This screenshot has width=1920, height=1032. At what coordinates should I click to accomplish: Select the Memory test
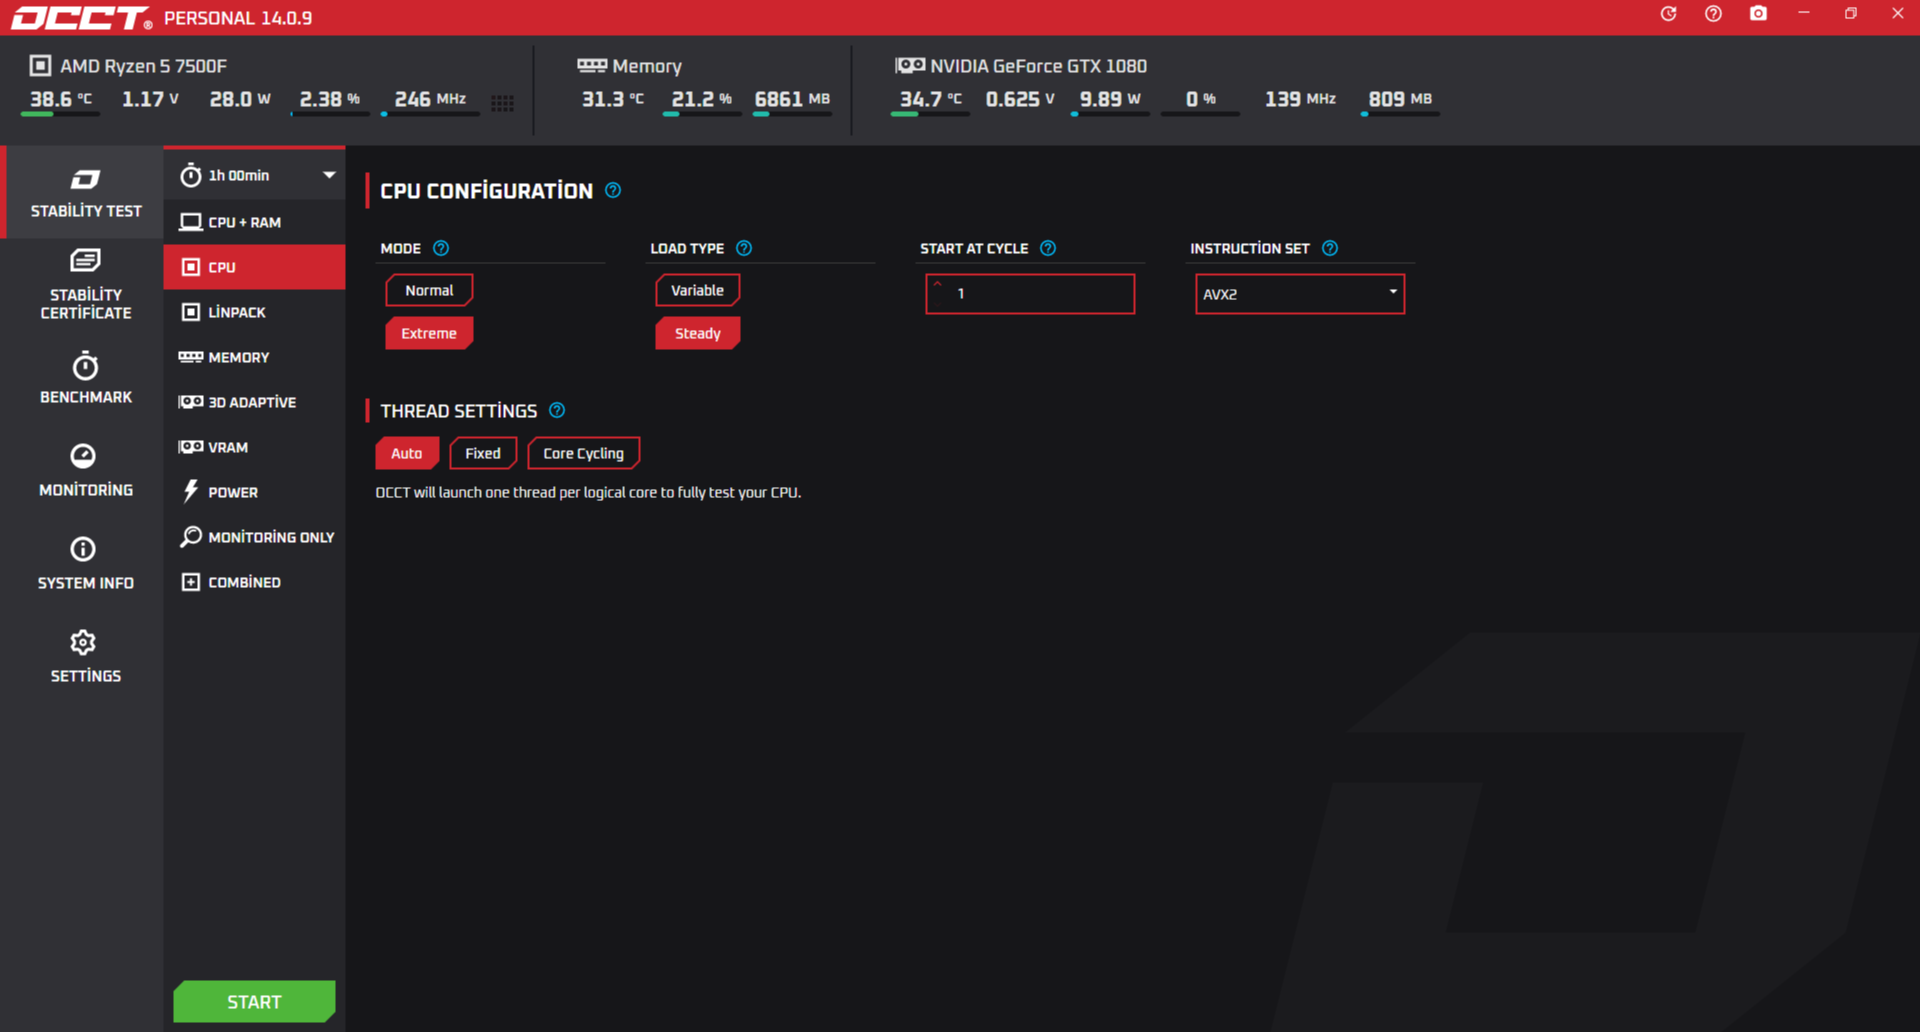(x=254, y=357)
